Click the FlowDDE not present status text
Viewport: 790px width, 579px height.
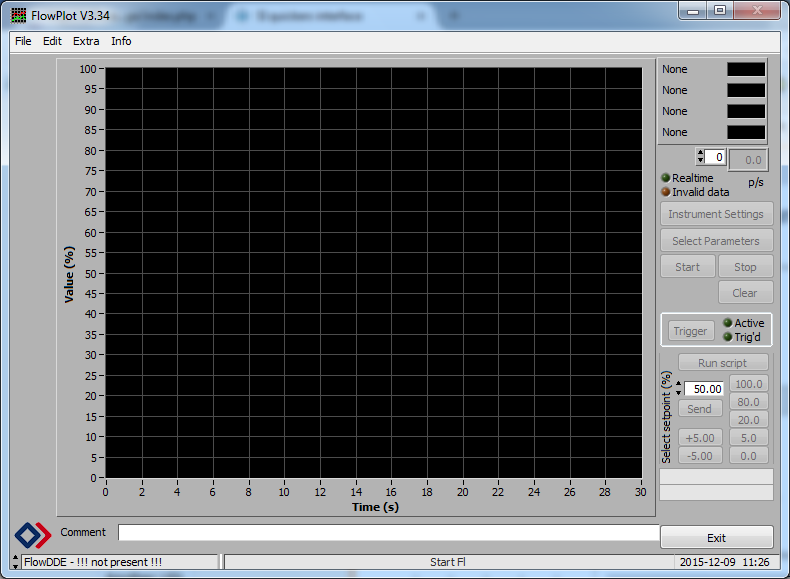93,562
